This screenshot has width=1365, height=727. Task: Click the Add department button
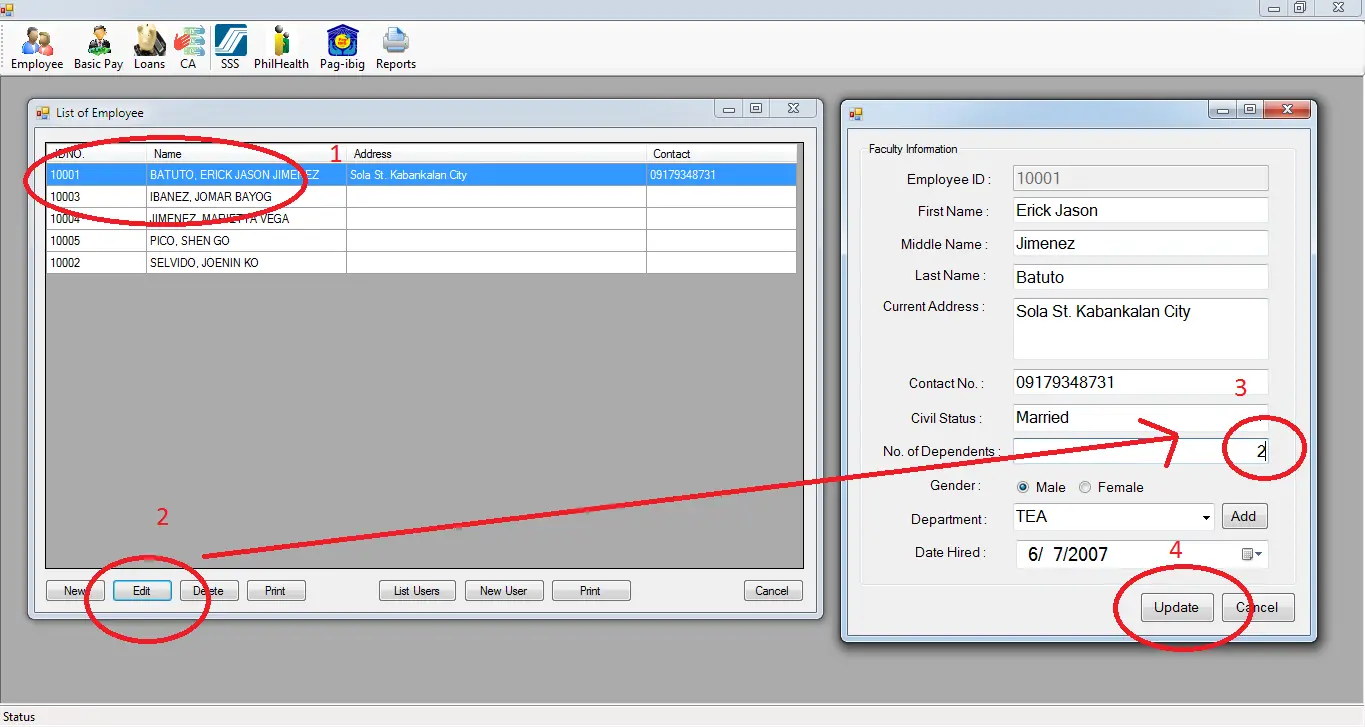tap(1244, 517)
